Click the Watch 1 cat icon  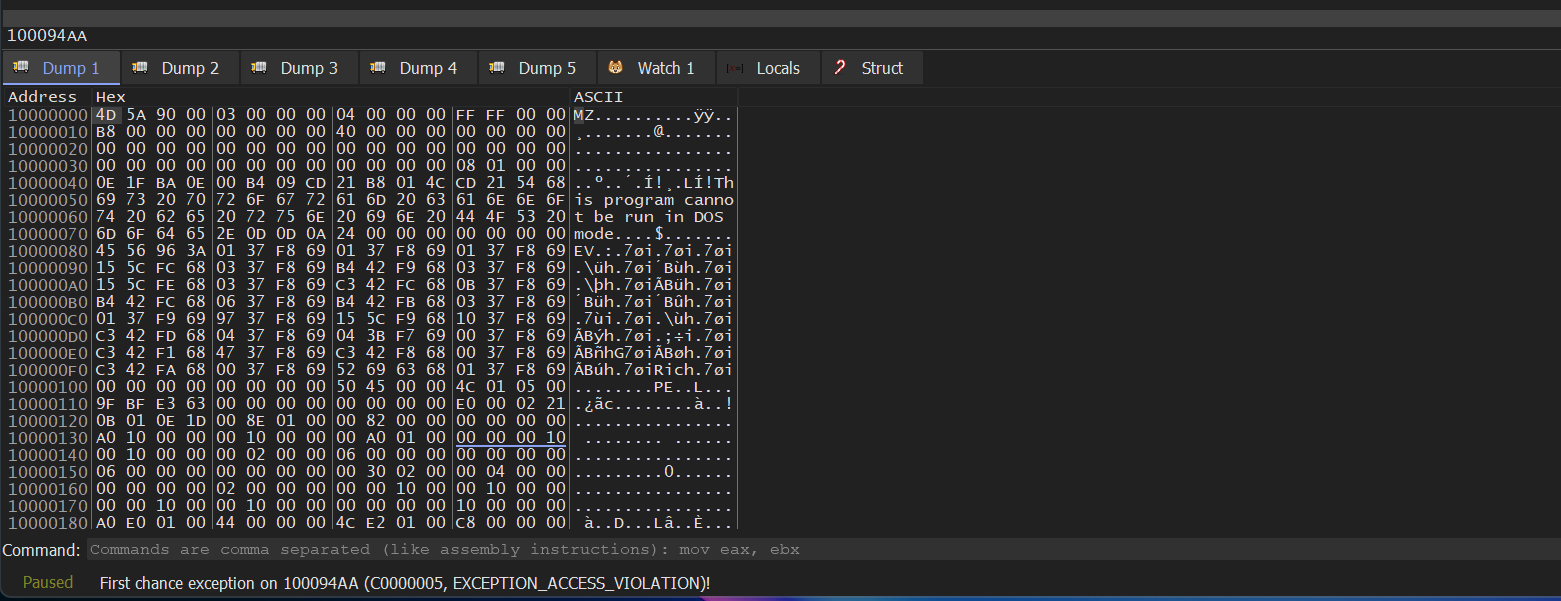pos(616,68)
